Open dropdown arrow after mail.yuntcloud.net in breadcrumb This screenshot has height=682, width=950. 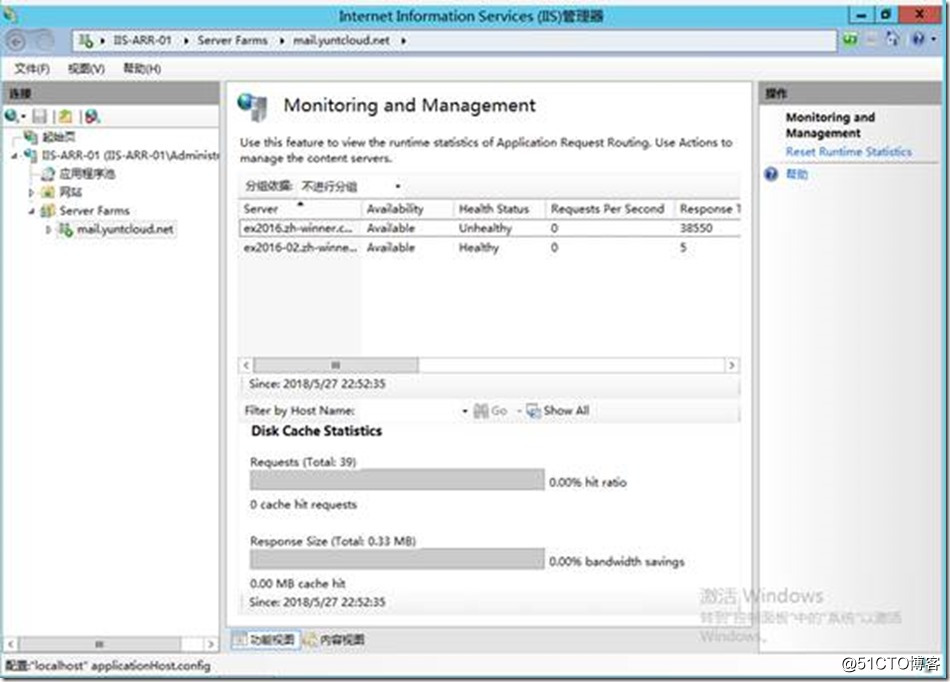[x=404, y=41]
